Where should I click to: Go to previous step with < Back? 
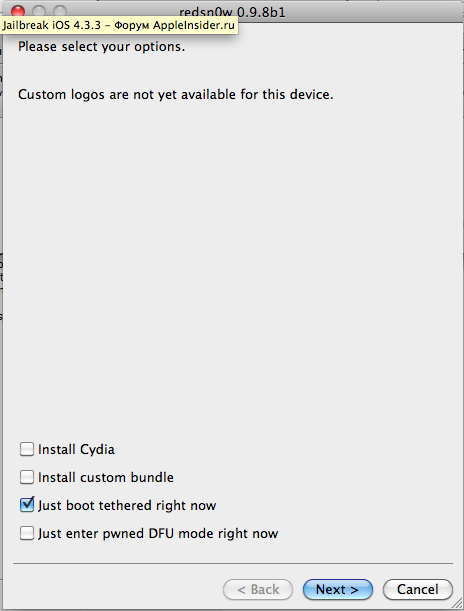coord(258,590)
